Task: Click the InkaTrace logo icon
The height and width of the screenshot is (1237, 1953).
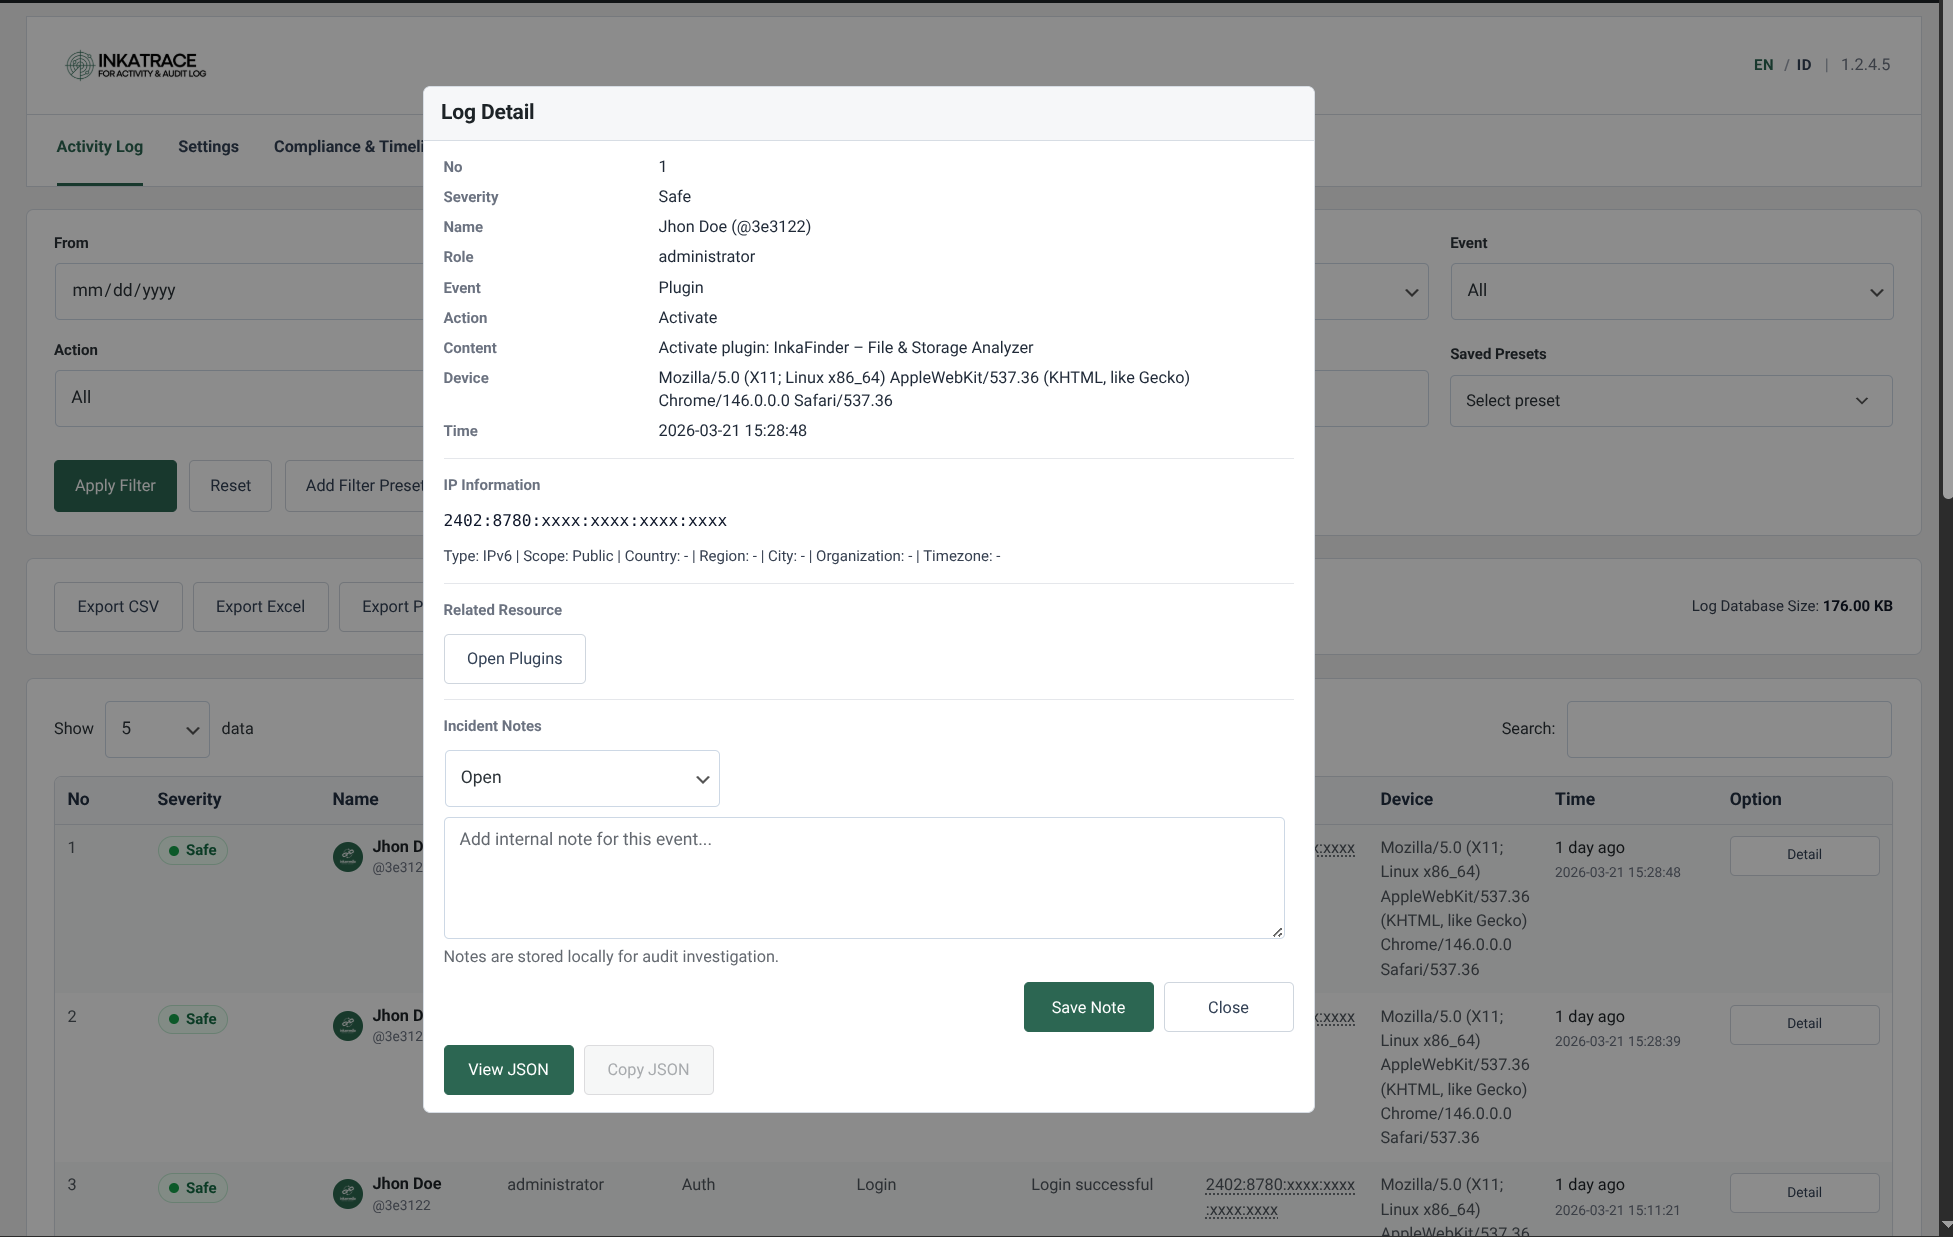Action: 81,64
